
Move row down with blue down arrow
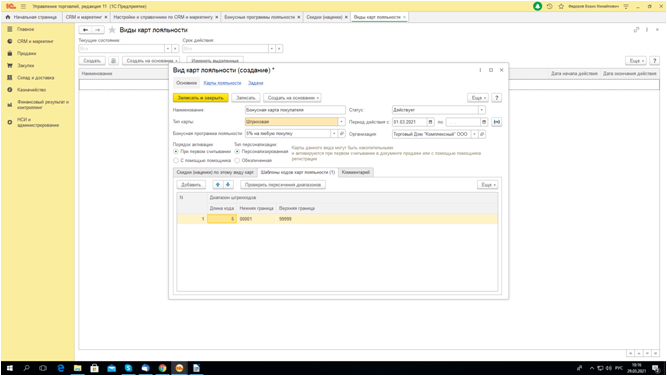(x=228, y=185)
